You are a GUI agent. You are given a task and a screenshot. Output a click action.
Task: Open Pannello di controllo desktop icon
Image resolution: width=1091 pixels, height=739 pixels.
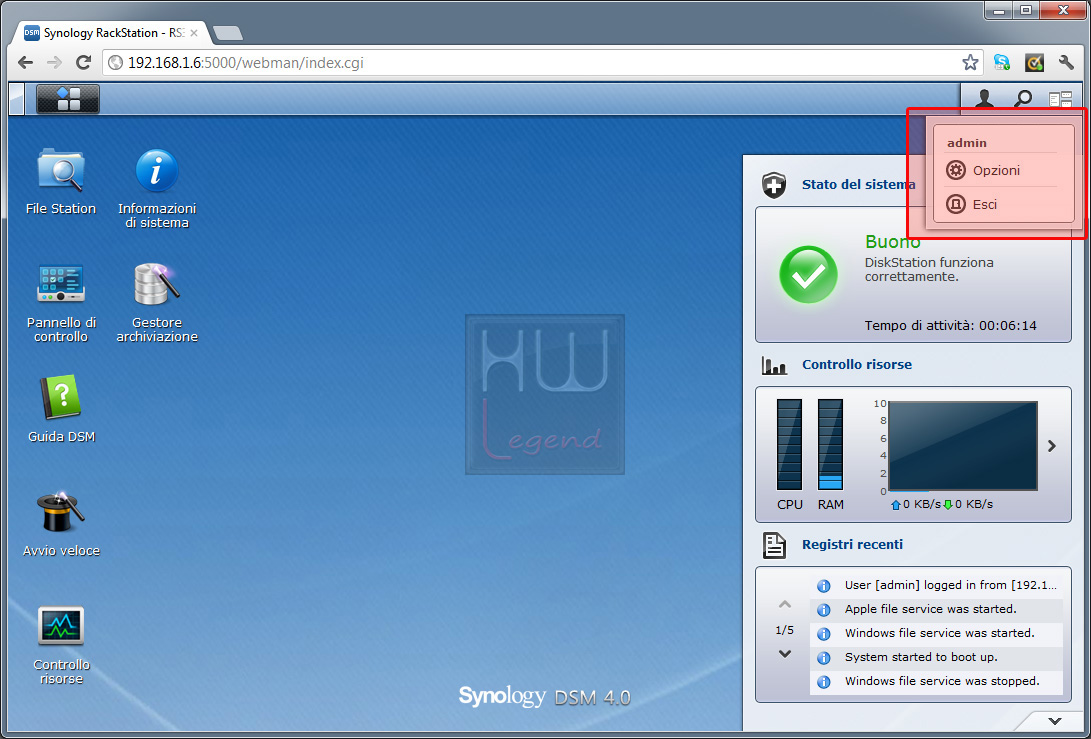61,302
